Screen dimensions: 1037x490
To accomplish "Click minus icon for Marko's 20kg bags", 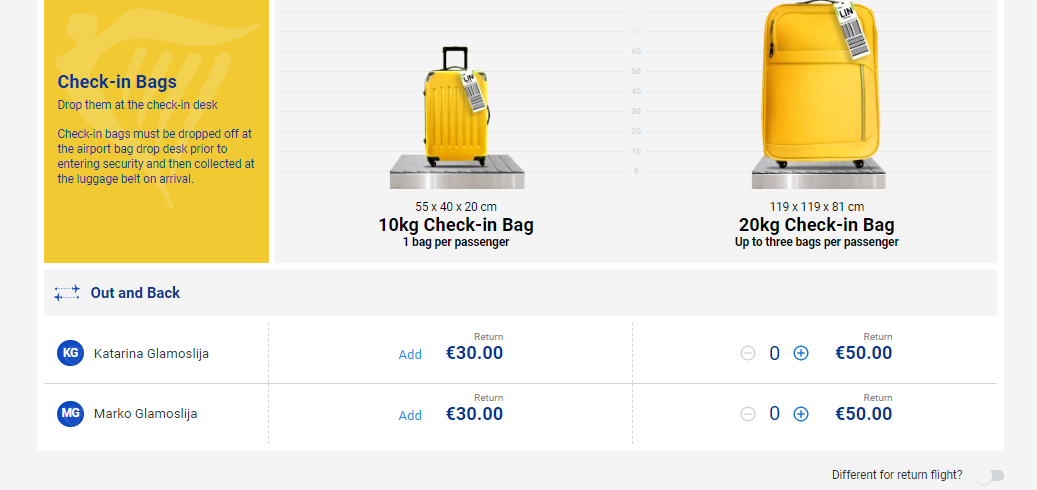I will pyautogui.click(x=748, y=414).
